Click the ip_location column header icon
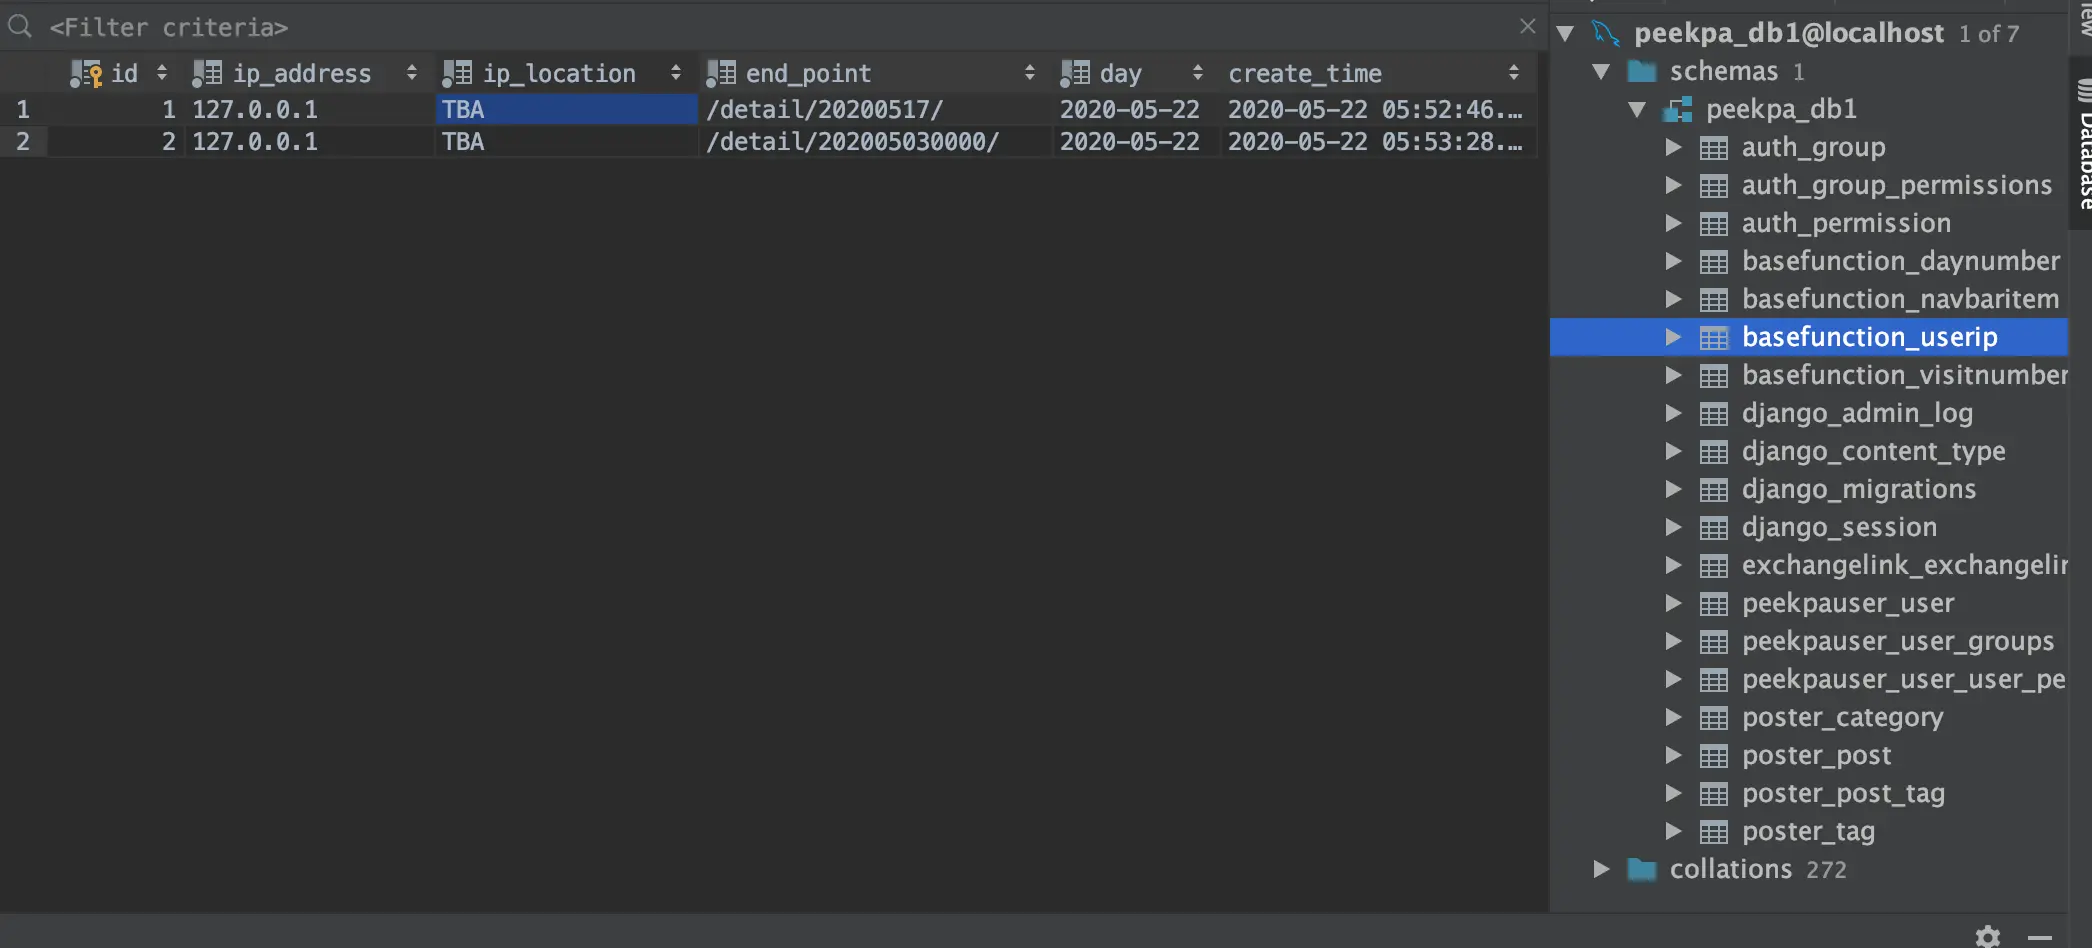2092x948 pixels. [x=457, y=73]
